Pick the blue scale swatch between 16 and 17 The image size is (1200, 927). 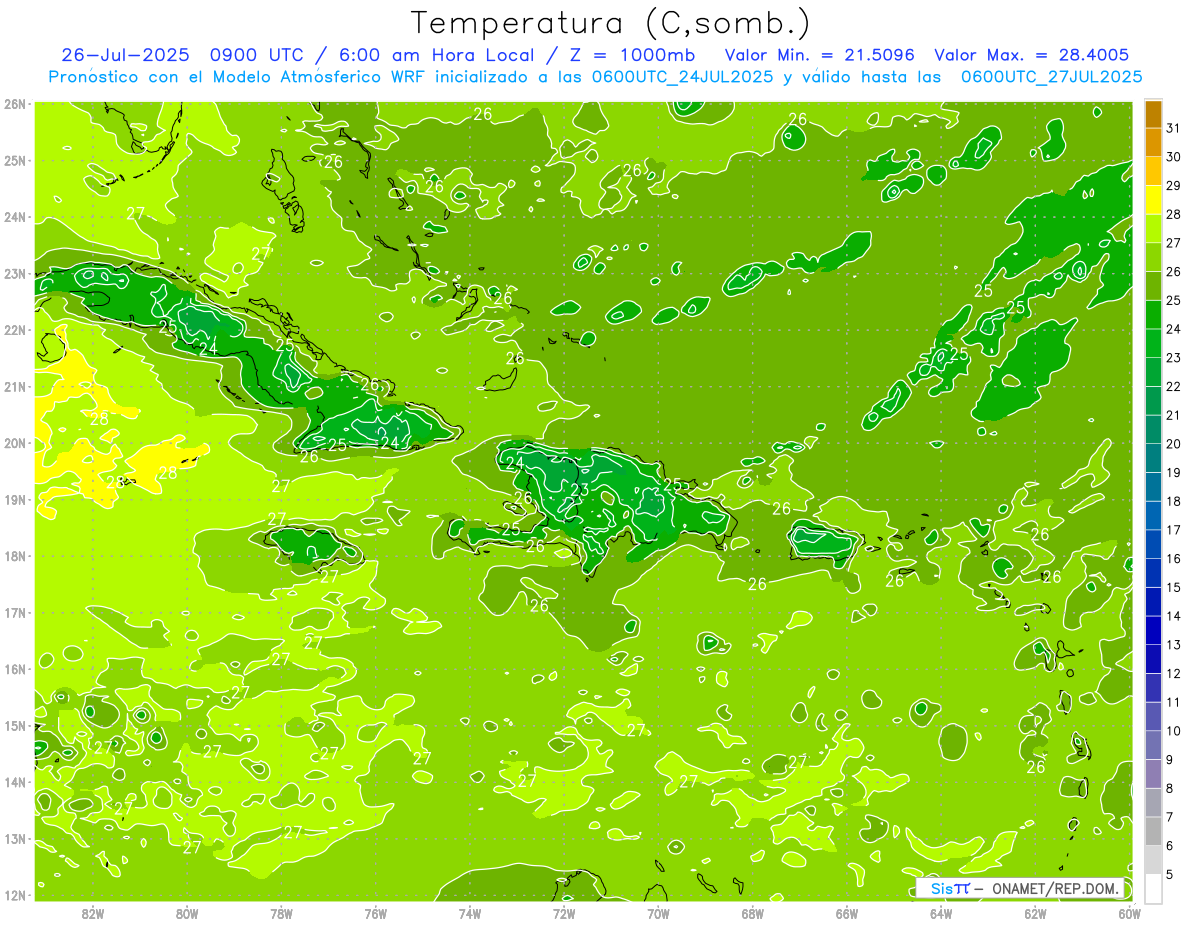point(1153,544)
